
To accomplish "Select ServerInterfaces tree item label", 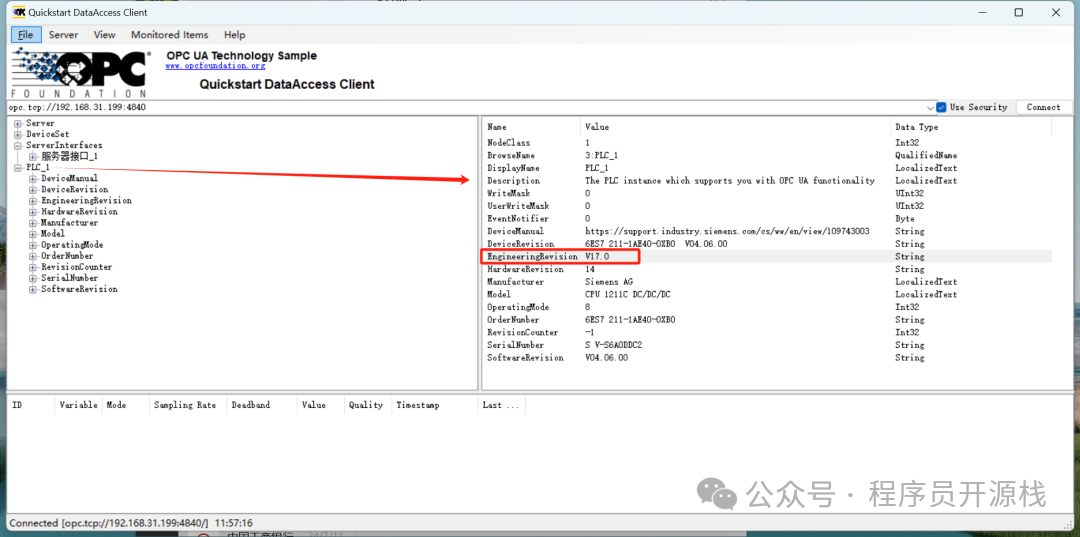I will point(64,145).
